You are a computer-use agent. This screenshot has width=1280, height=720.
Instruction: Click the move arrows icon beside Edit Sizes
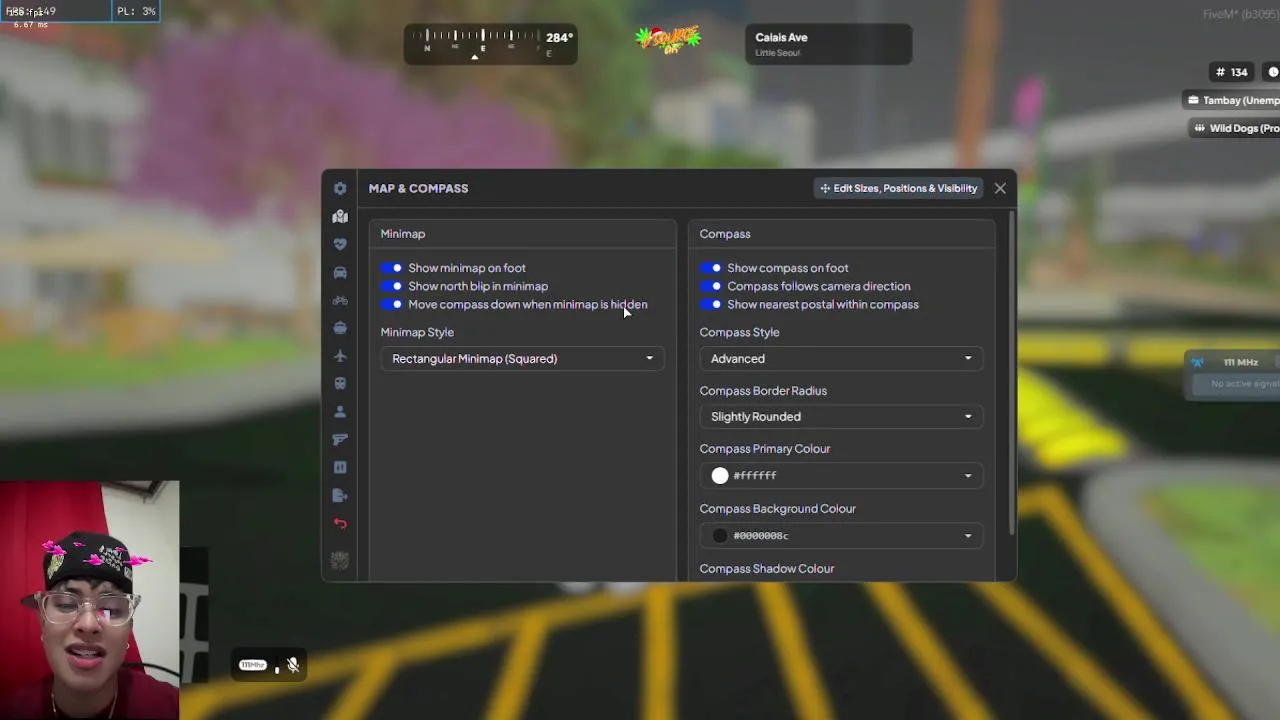click(x=825, y=188)
